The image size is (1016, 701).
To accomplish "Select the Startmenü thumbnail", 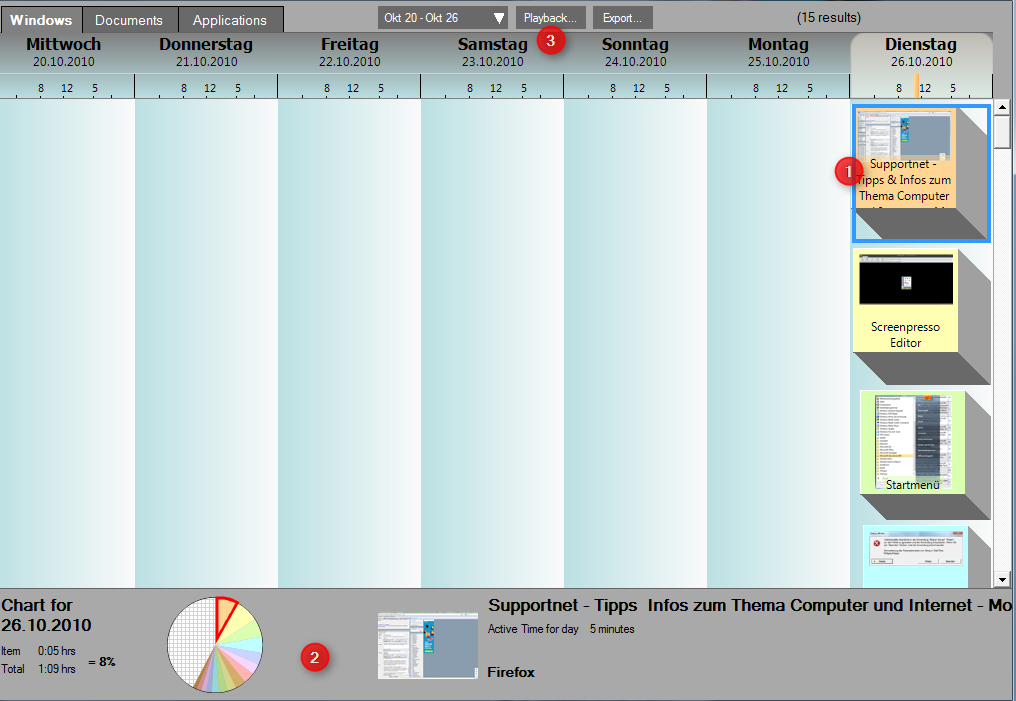I will (912, 440).
